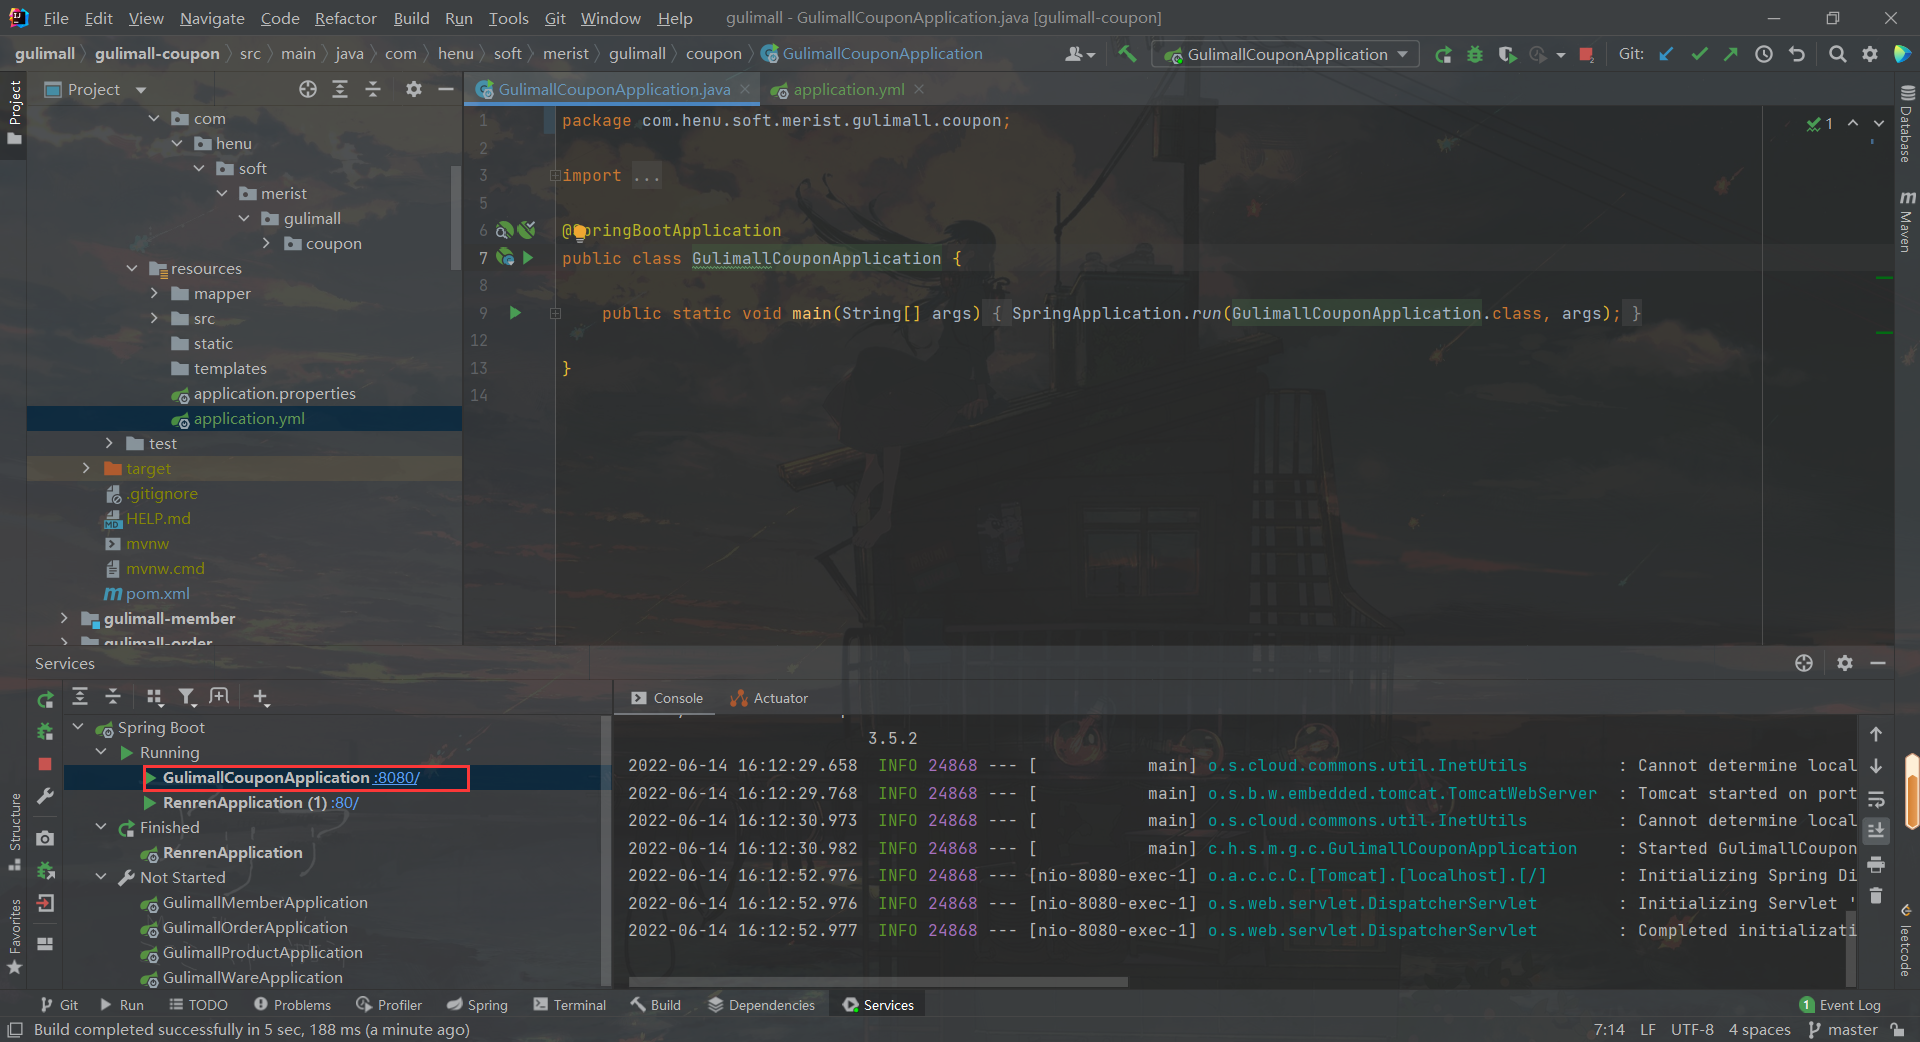Click the Select Opened File crosshair in Project panel
This screenshot has width=1920, height=1042.
point(308,89)
